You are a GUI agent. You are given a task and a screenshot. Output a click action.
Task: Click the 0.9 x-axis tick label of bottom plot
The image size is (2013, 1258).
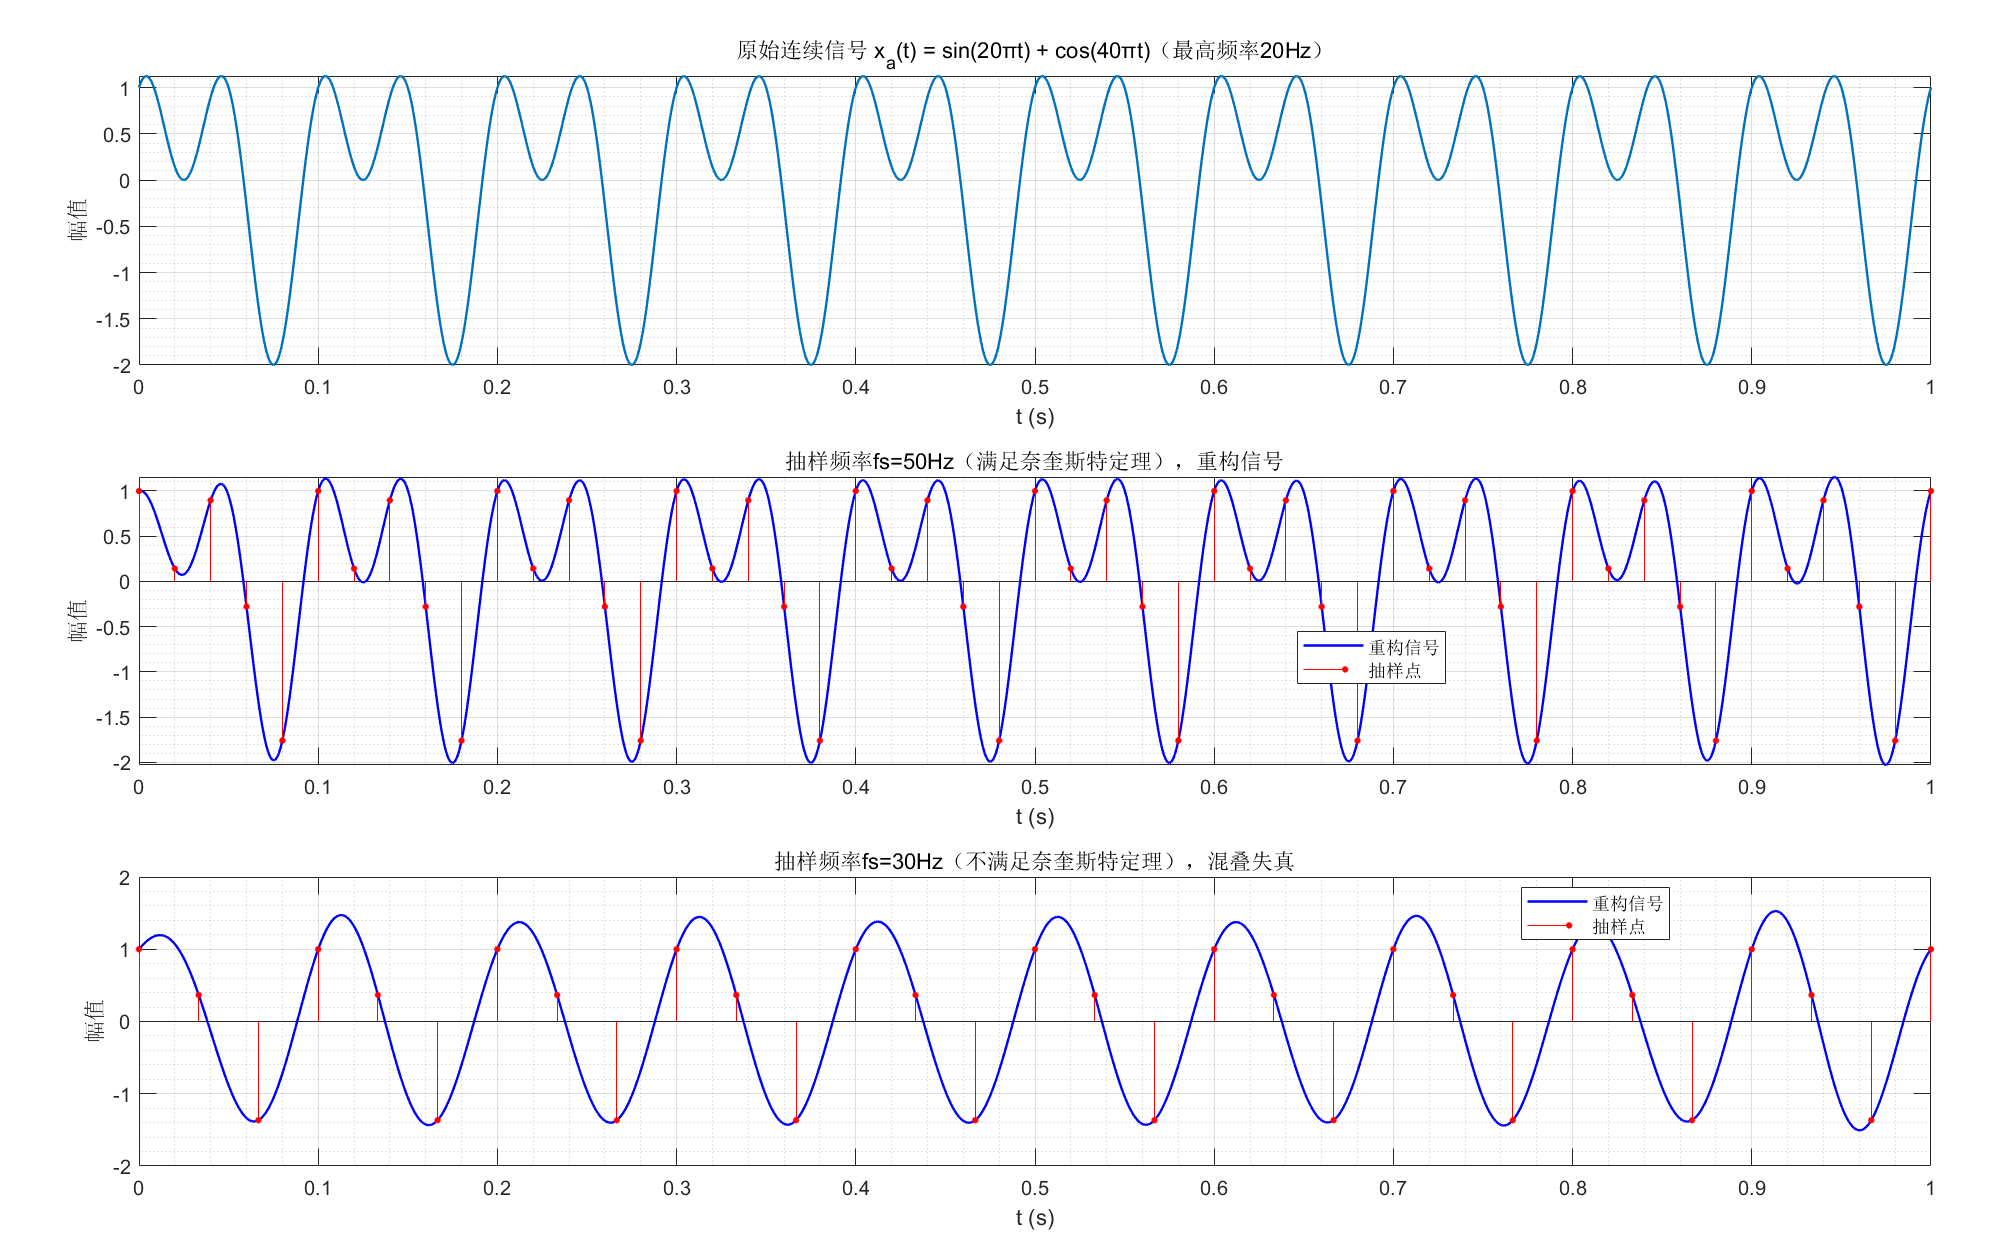pyautogui.click(x=1751, y=1188)
